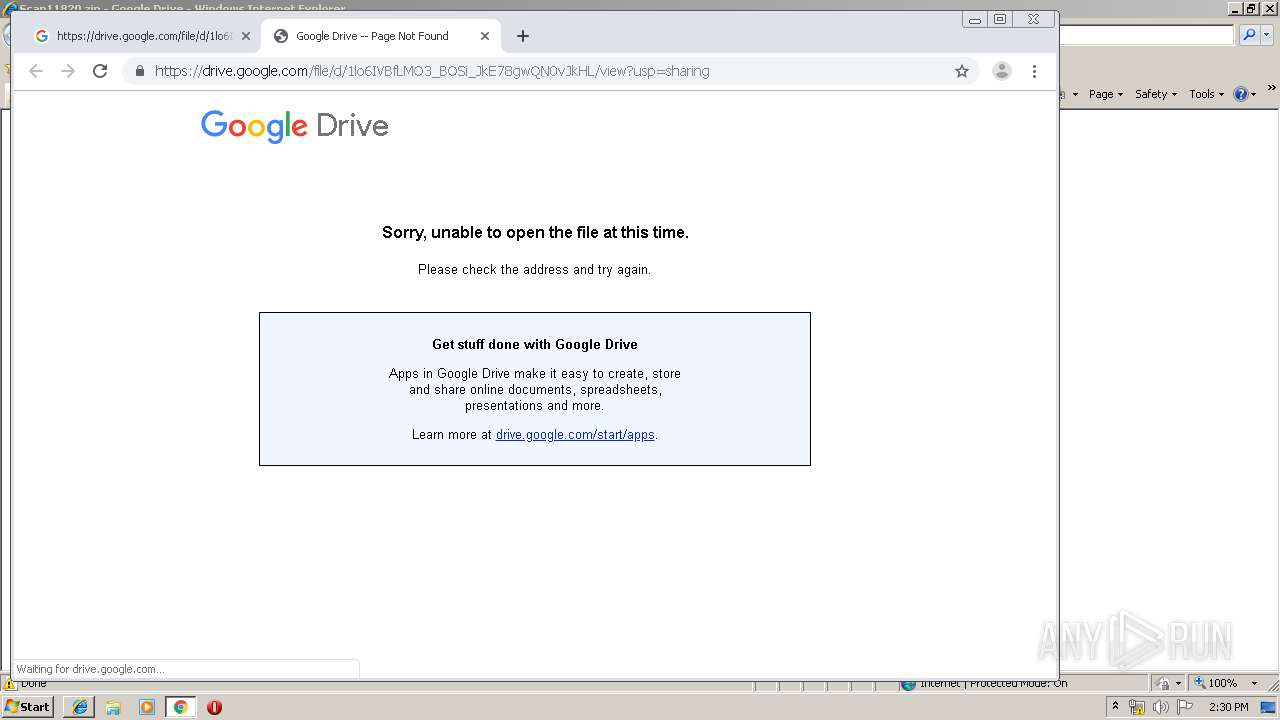Maximize the Chrome window
The height and width of the screenshot is (720, 1280).
[x=1000, y=19]
